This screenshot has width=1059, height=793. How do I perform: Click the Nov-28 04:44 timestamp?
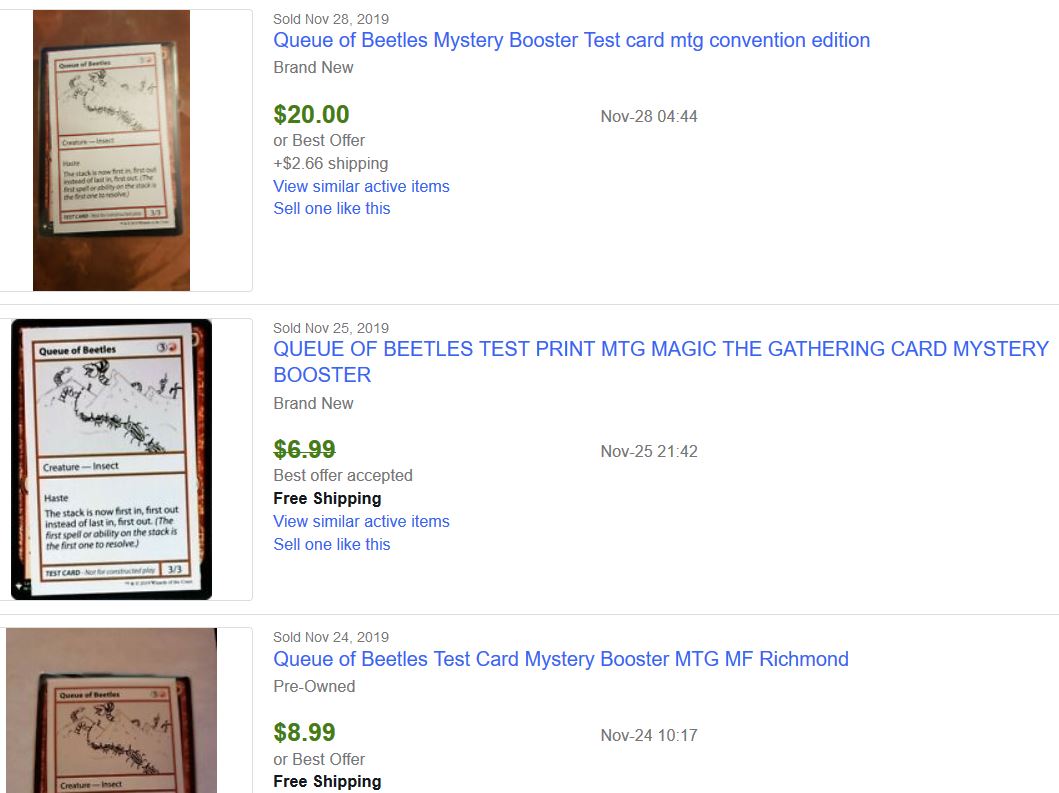coord(649,116)
